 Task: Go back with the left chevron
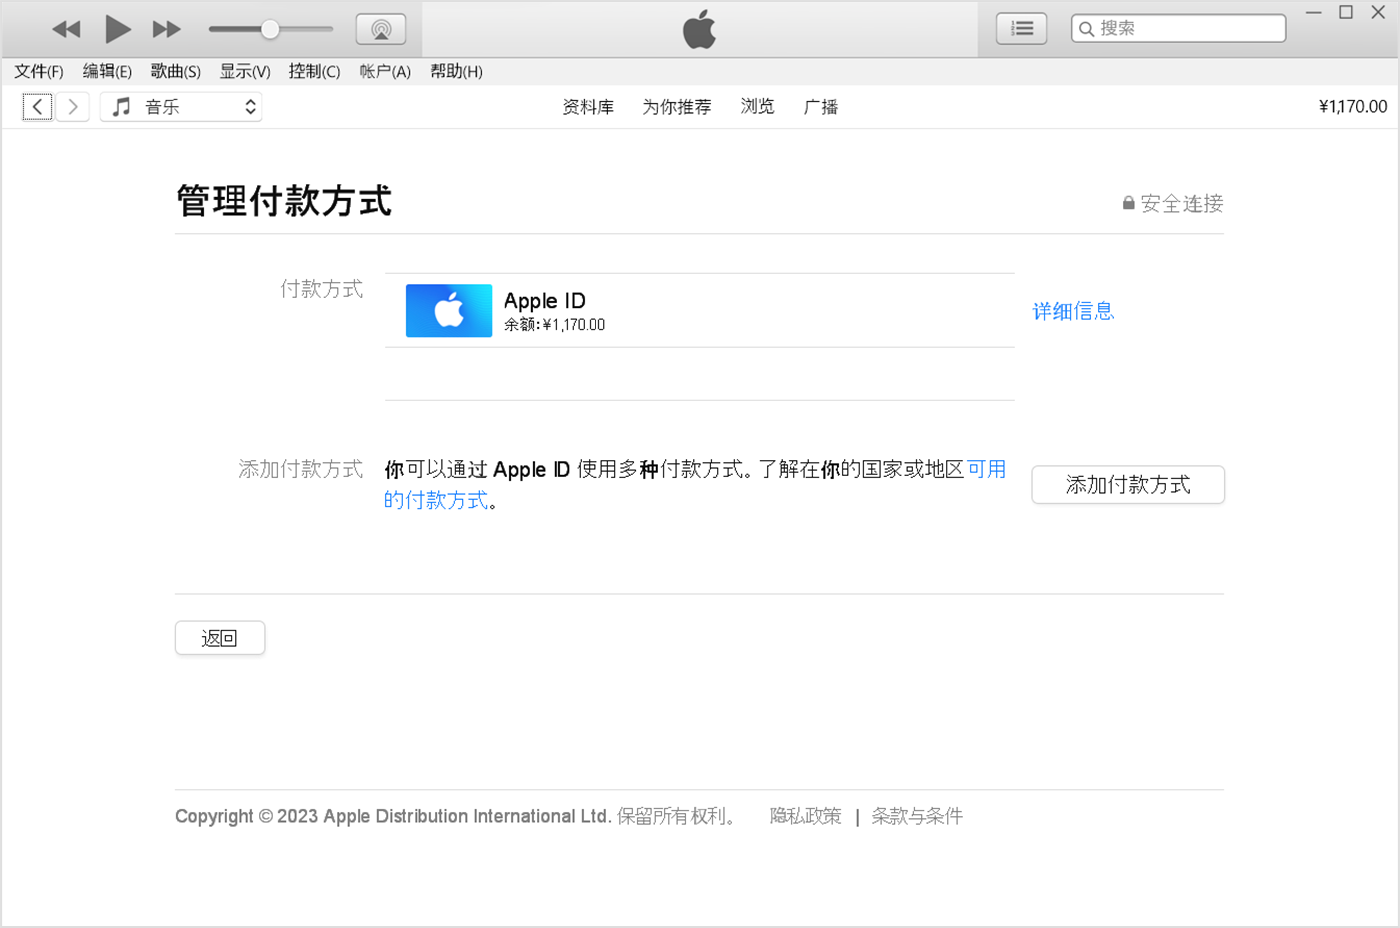coord(37,107)
